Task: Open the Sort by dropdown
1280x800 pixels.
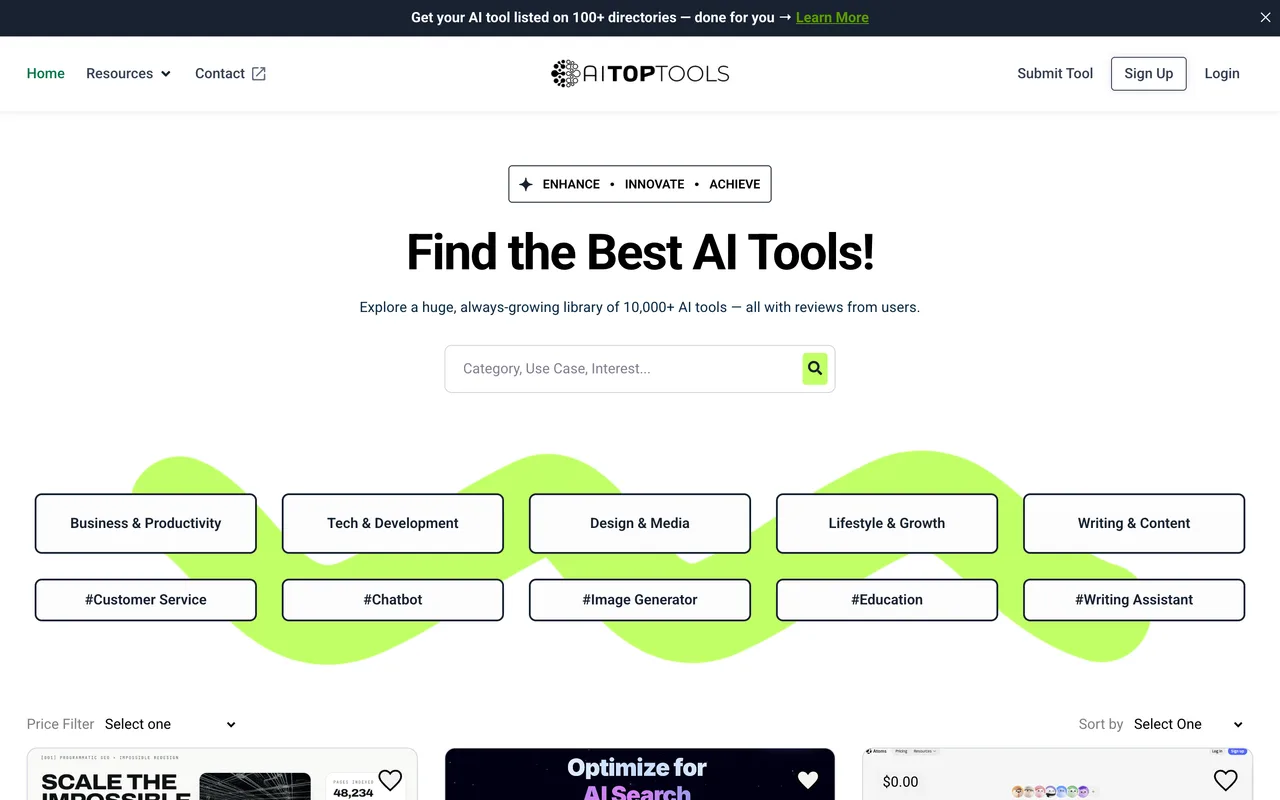Action: [x=1188, y=724]
